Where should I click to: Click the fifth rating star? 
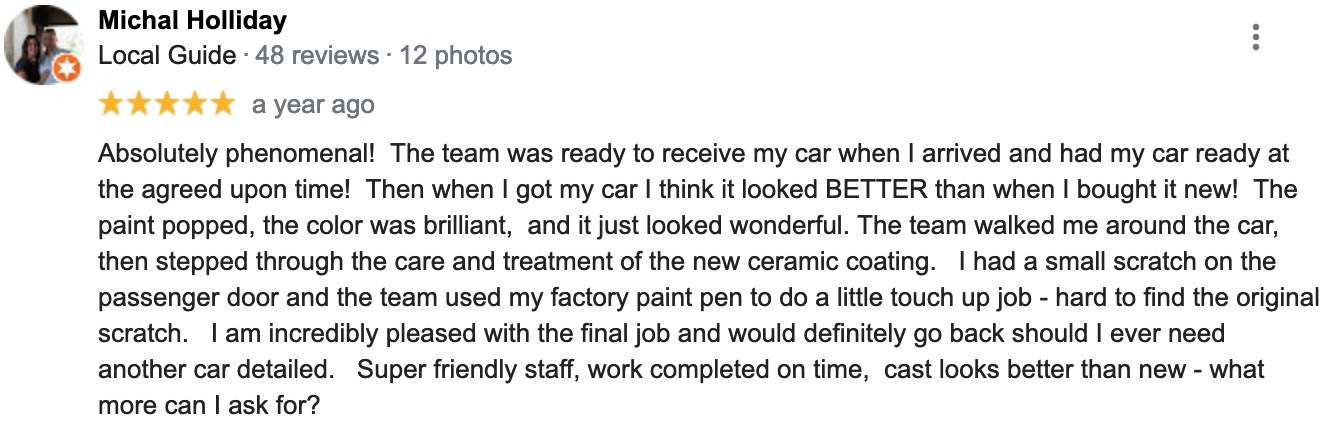click(x=221, y=104)
